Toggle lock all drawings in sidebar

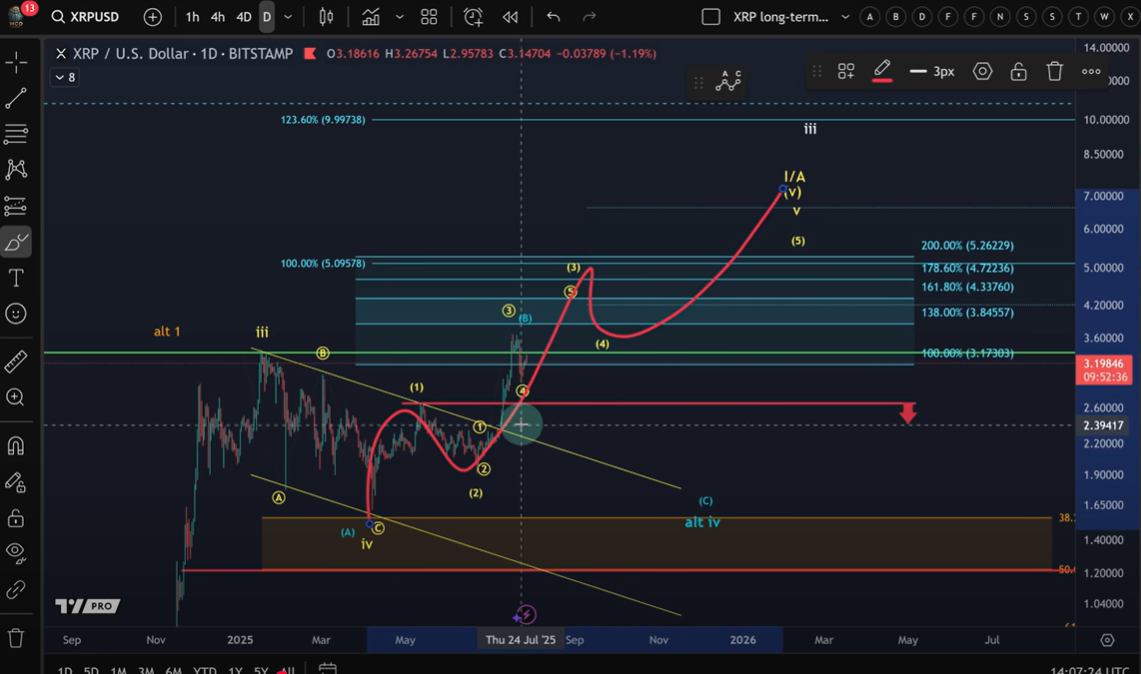pyautogui.click(x=16, y=518)
